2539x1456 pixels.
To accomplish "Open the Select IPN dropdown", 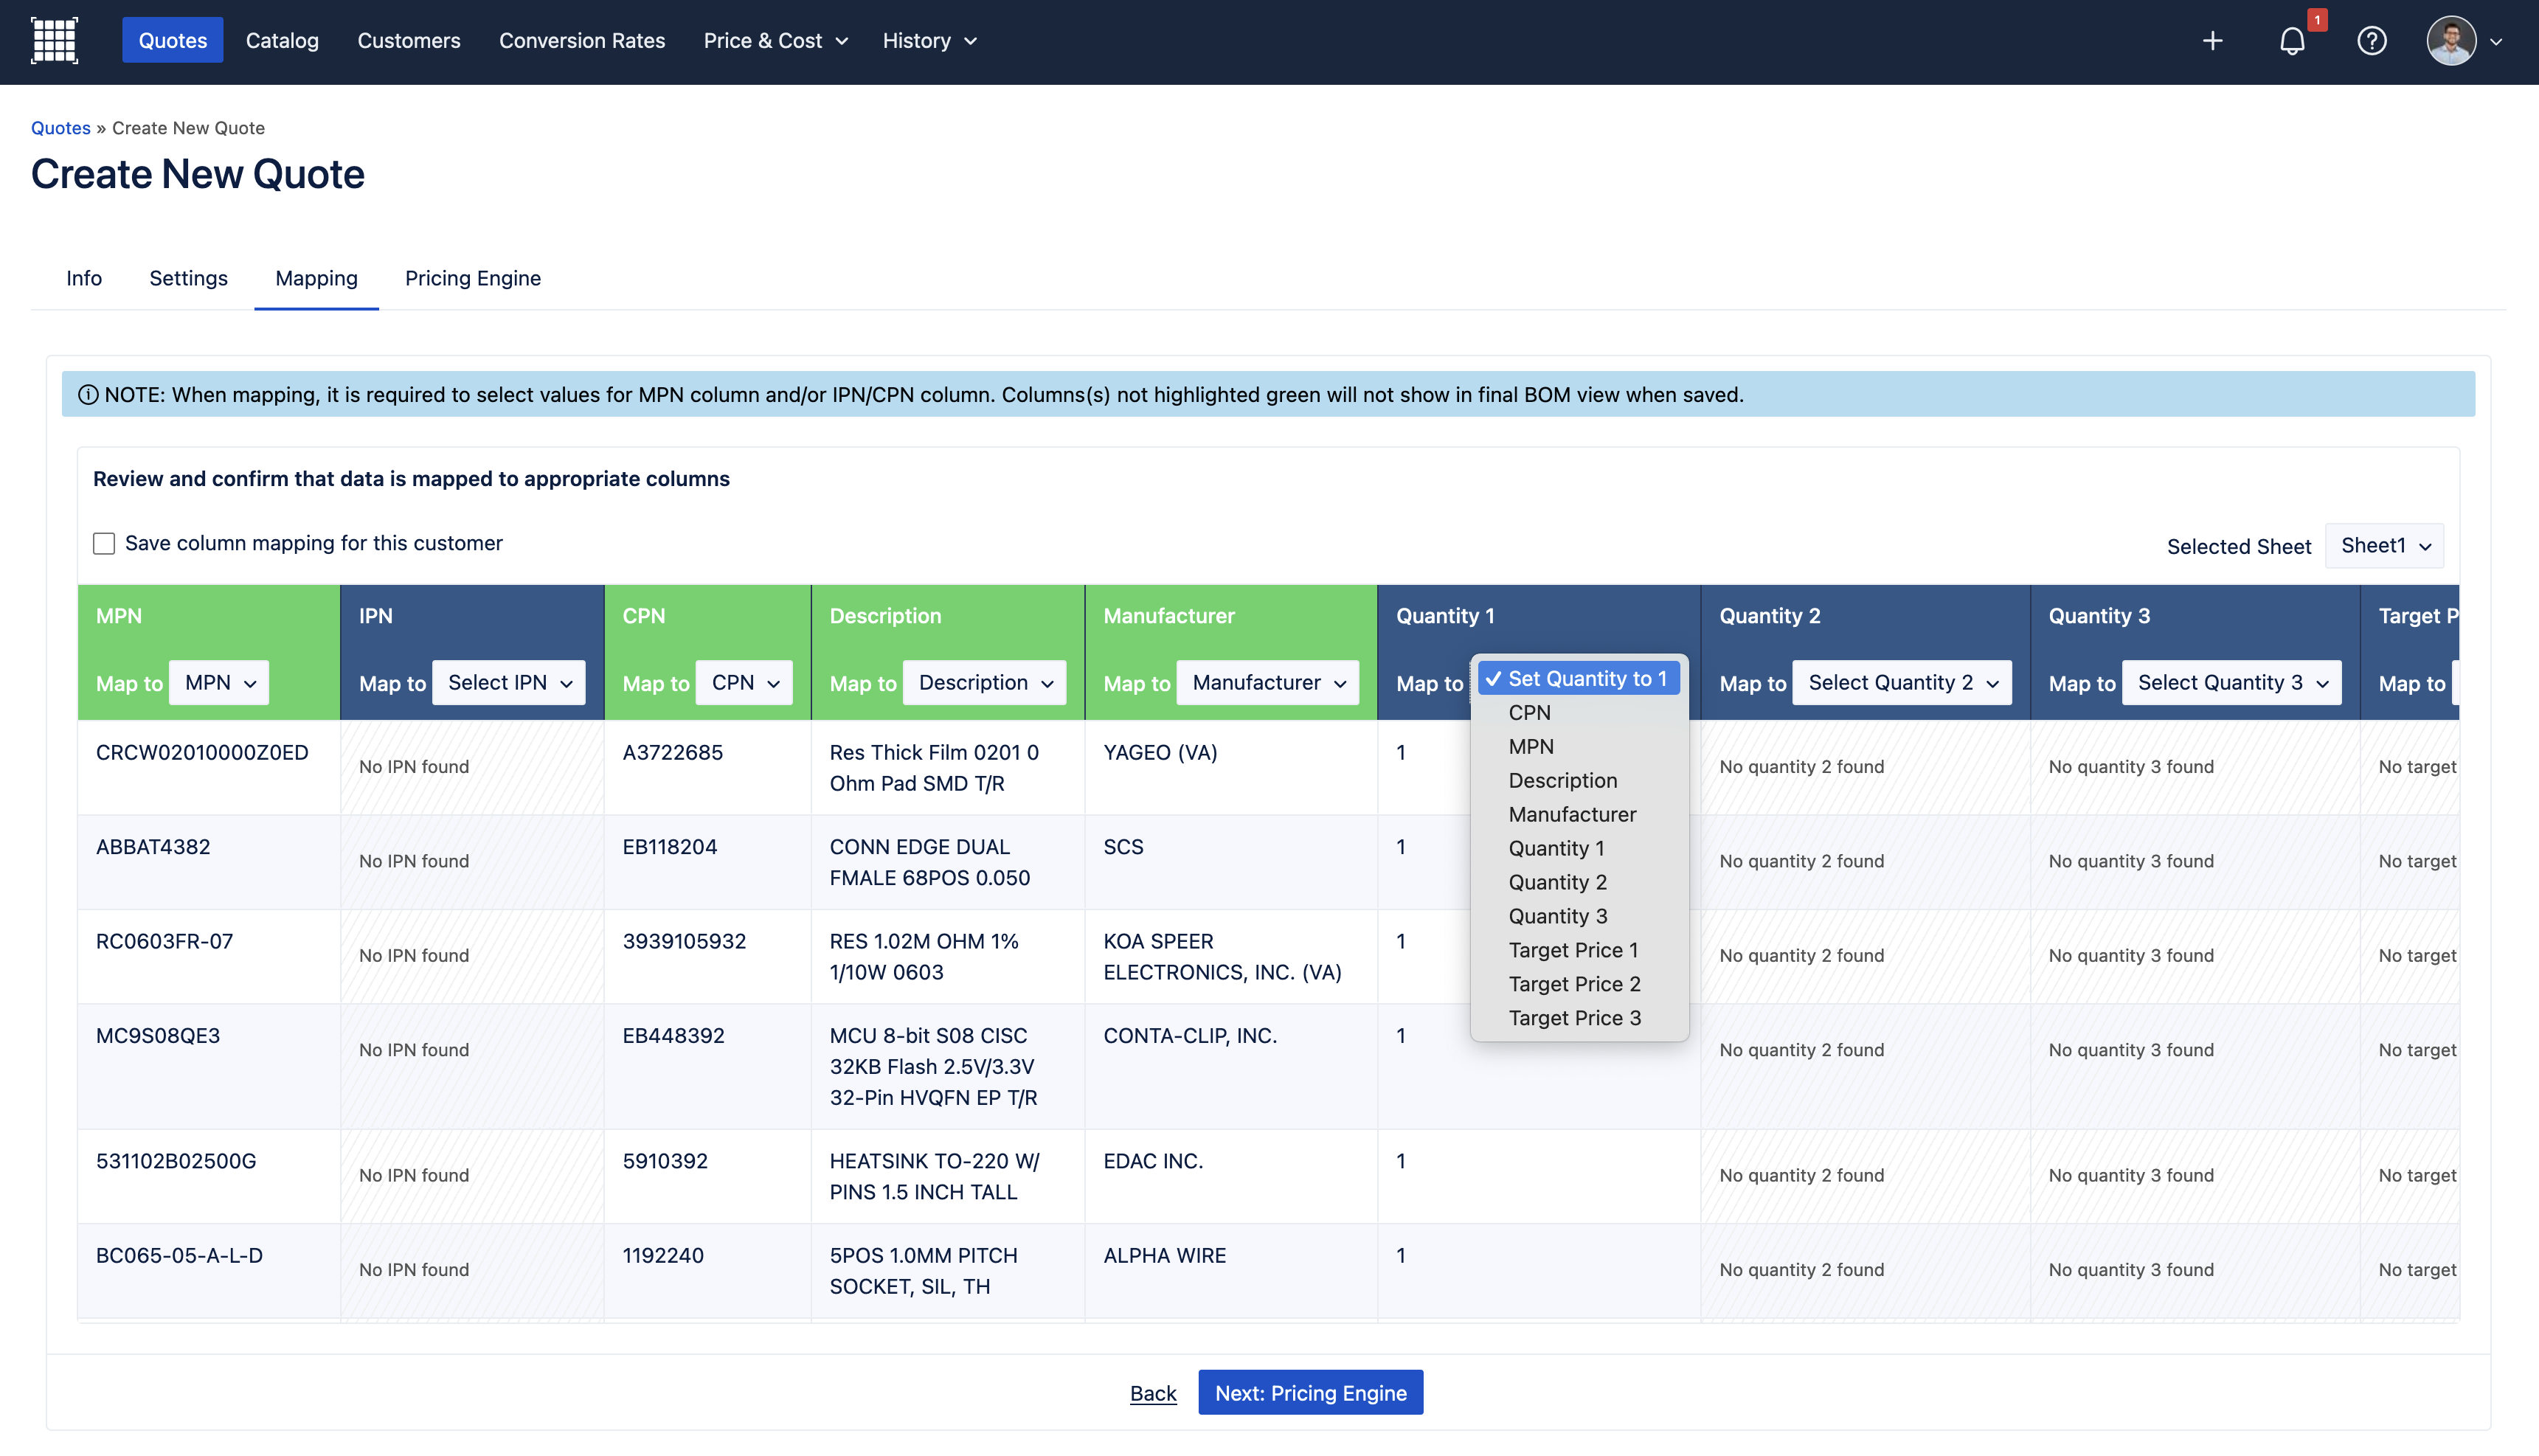I will [x=509, y=683].
